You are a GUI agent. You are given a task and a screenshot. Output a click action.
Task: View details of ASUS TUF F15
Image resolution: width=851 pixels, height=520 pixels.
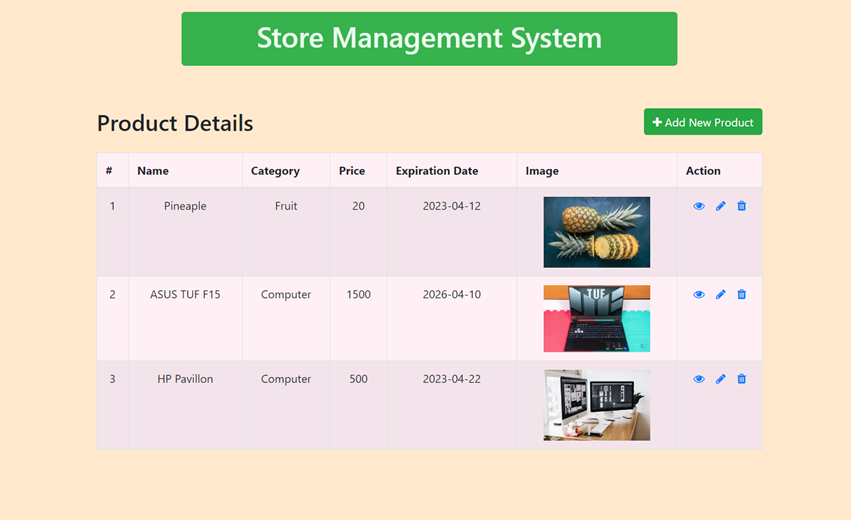pyautogui.click(x=699, y=295)
